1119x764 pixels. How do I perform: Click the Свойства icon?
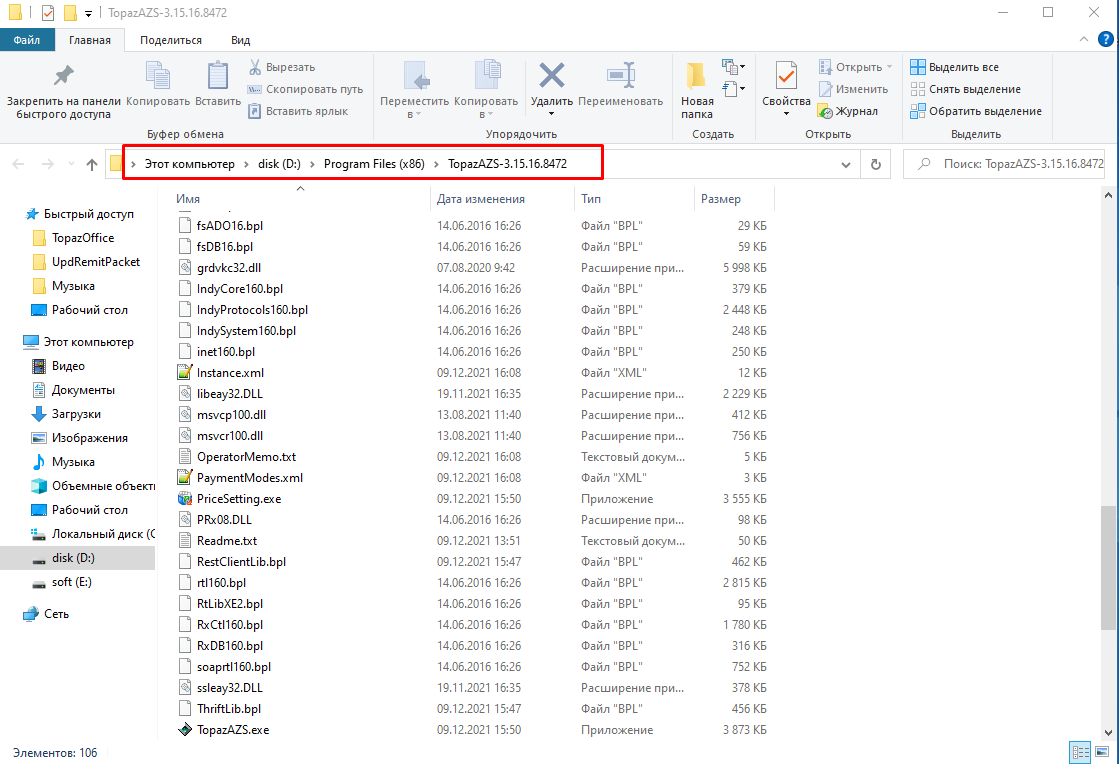click(x=786, y=76)
